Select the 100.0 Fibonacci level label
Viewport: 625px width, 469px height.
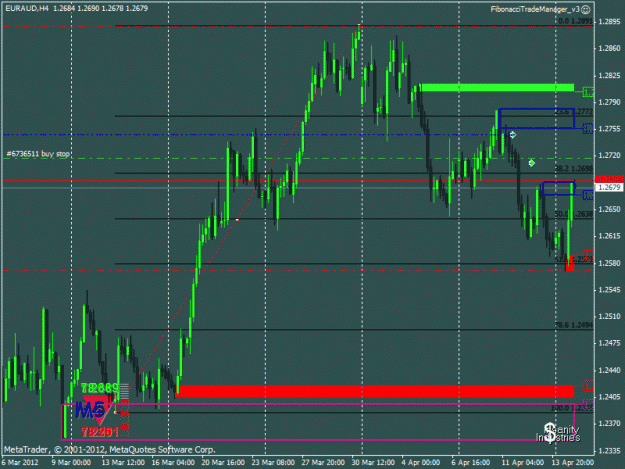pyautogui.click(x=572, y=408)
